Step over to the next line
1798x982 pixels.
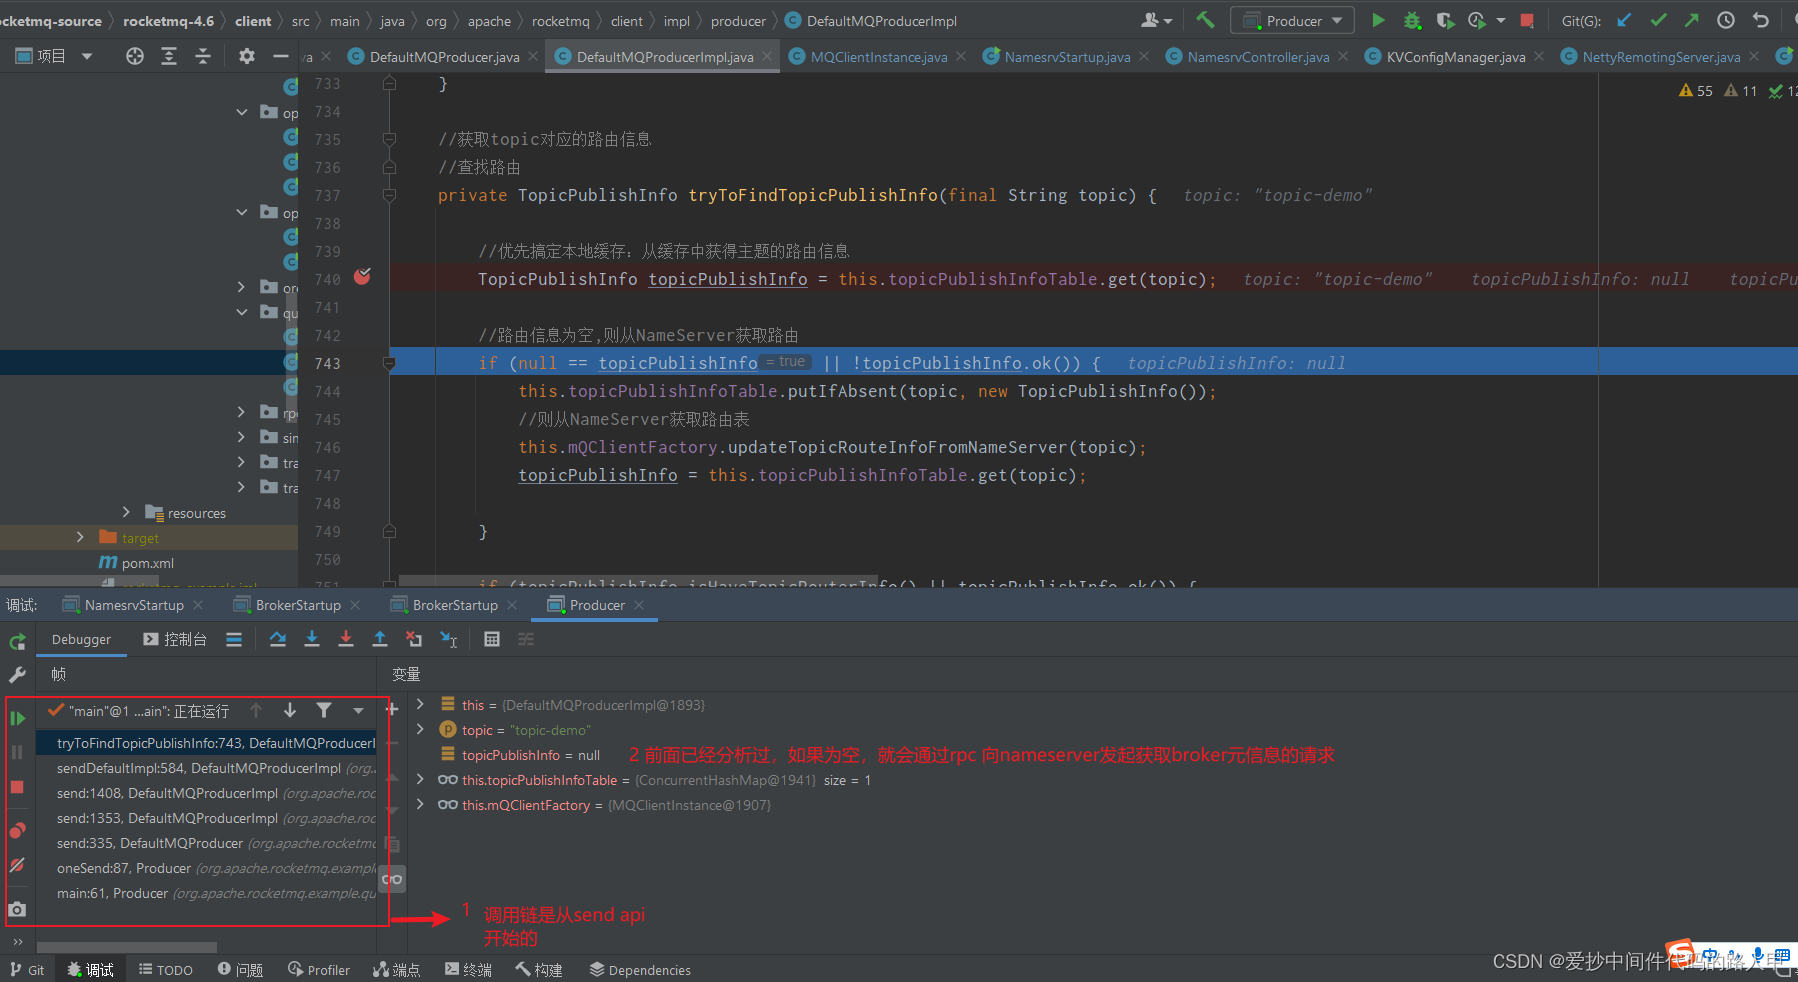point(278,639)
